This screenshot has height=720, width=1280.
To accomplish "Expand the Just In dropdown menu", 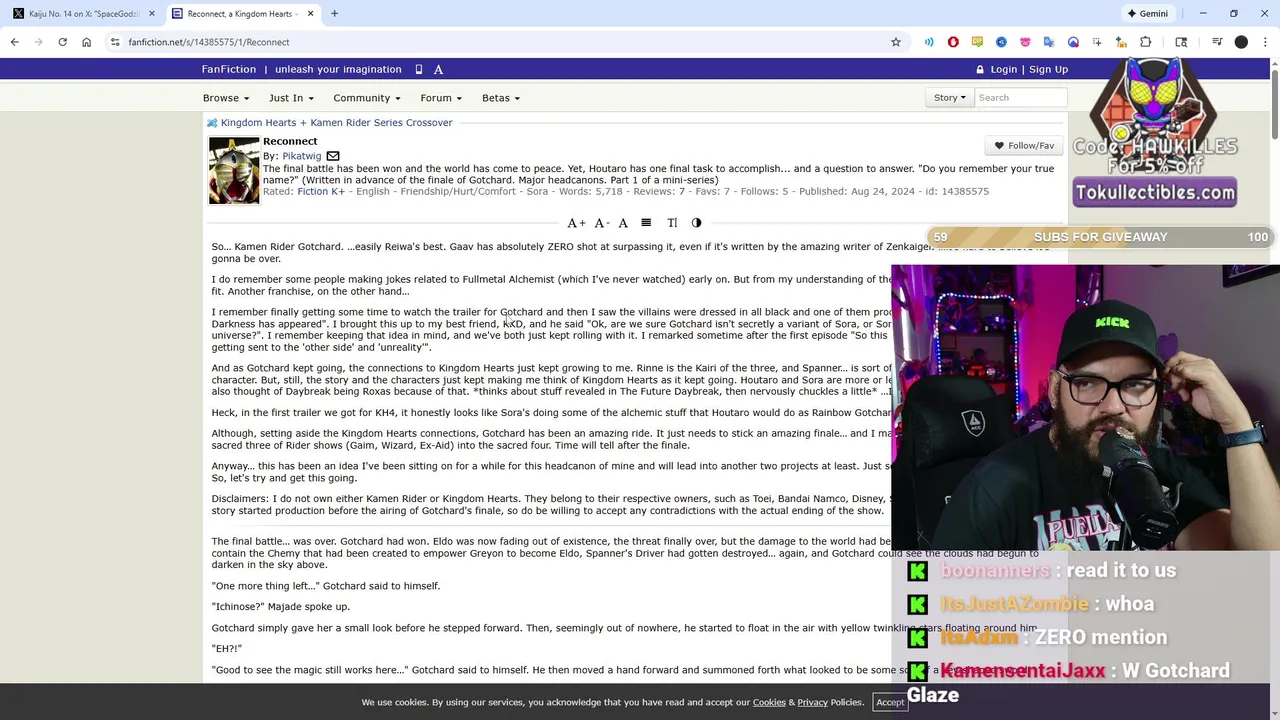I will (x=291, y=98).
